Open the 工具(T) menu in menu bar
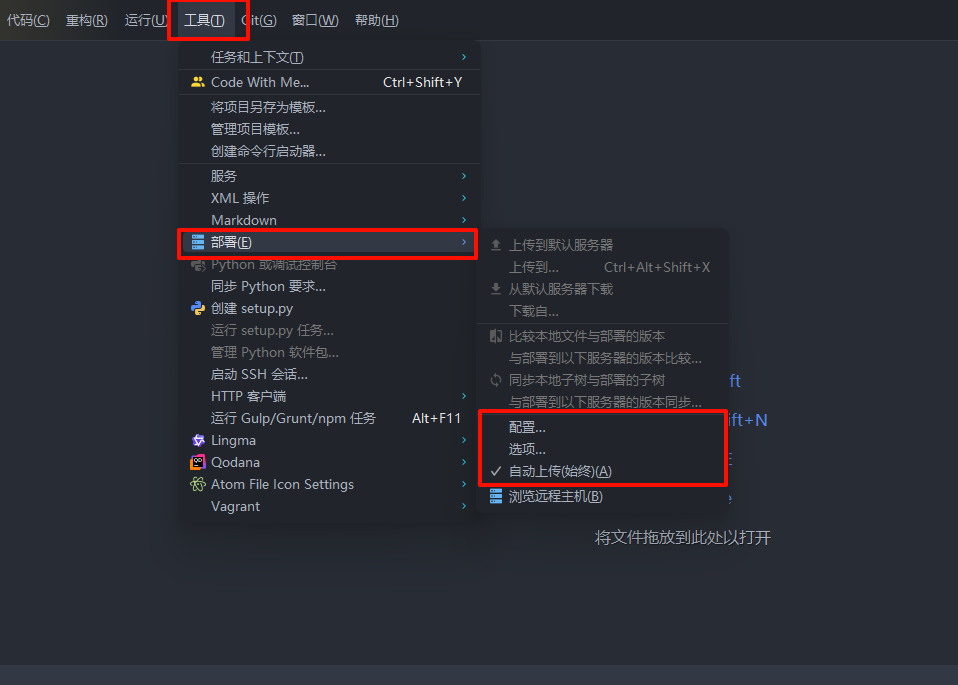958x685 pixels. [x=205, y=20]
